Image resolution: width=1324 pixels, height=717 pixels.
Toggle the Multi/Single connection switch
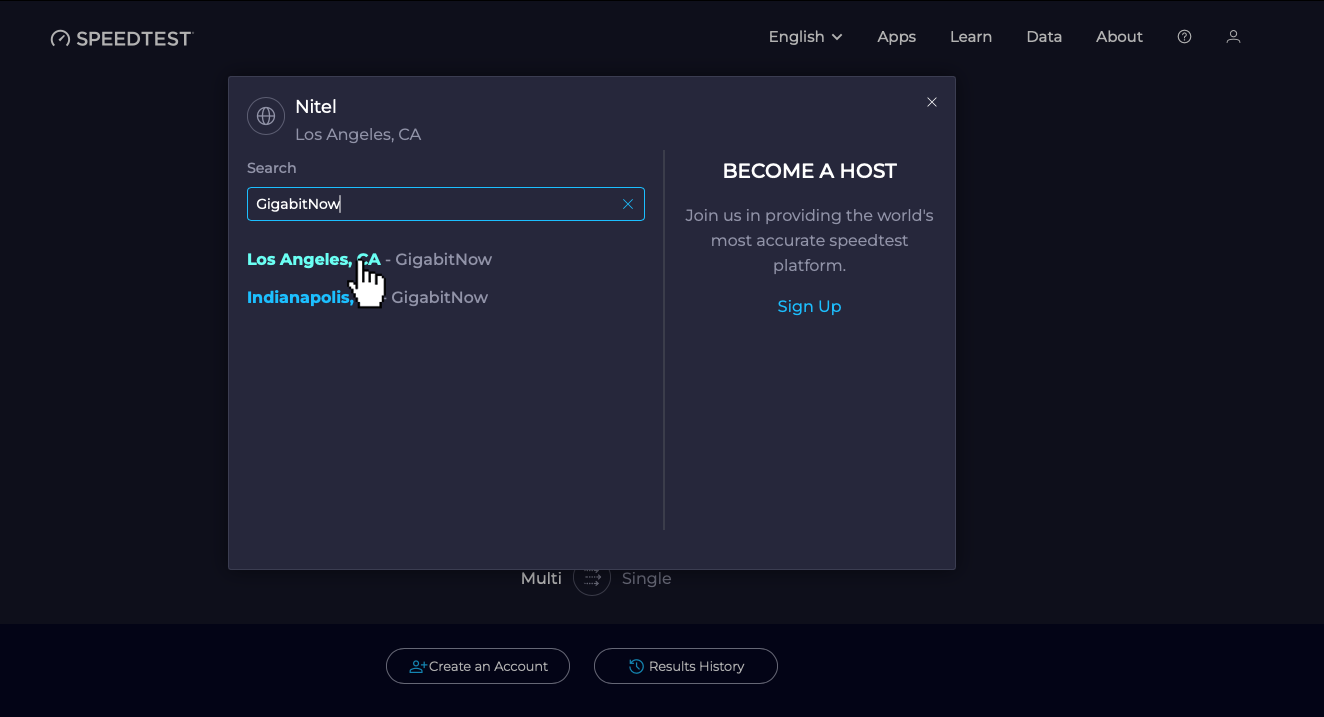click(592, 578)
